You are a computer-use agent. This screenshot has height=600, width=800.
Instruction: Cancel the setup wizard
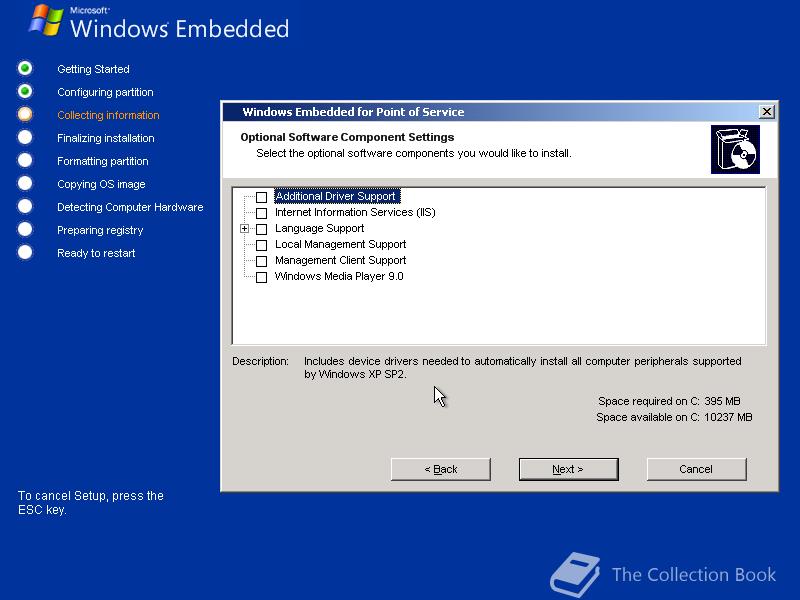click(x=696, y=469)
